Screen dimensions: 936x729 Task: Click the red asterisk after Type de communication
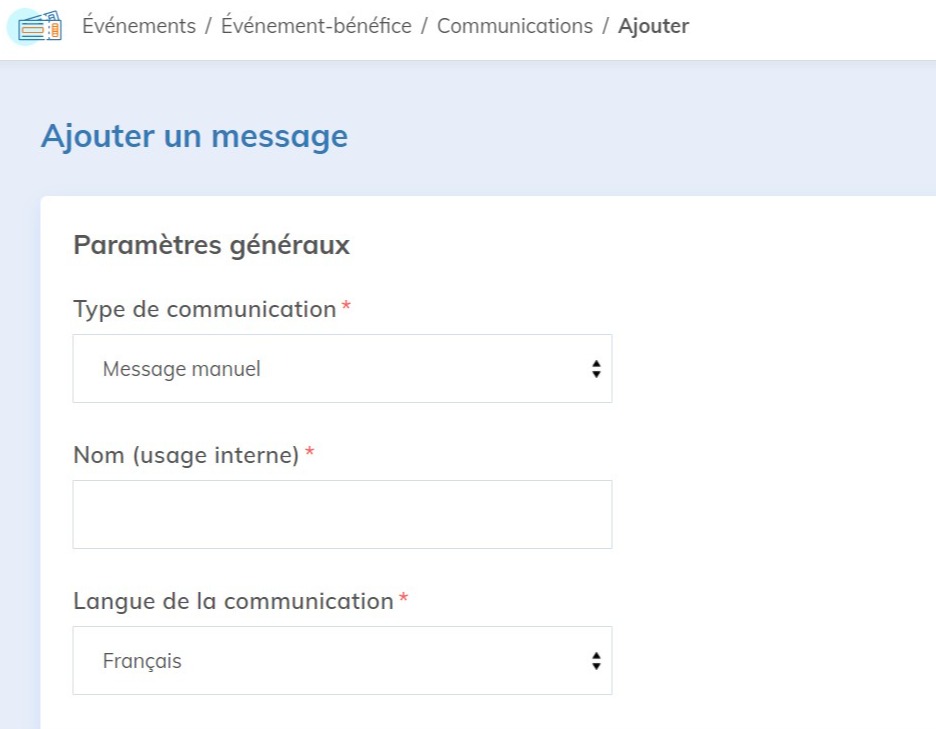(344, 308)
